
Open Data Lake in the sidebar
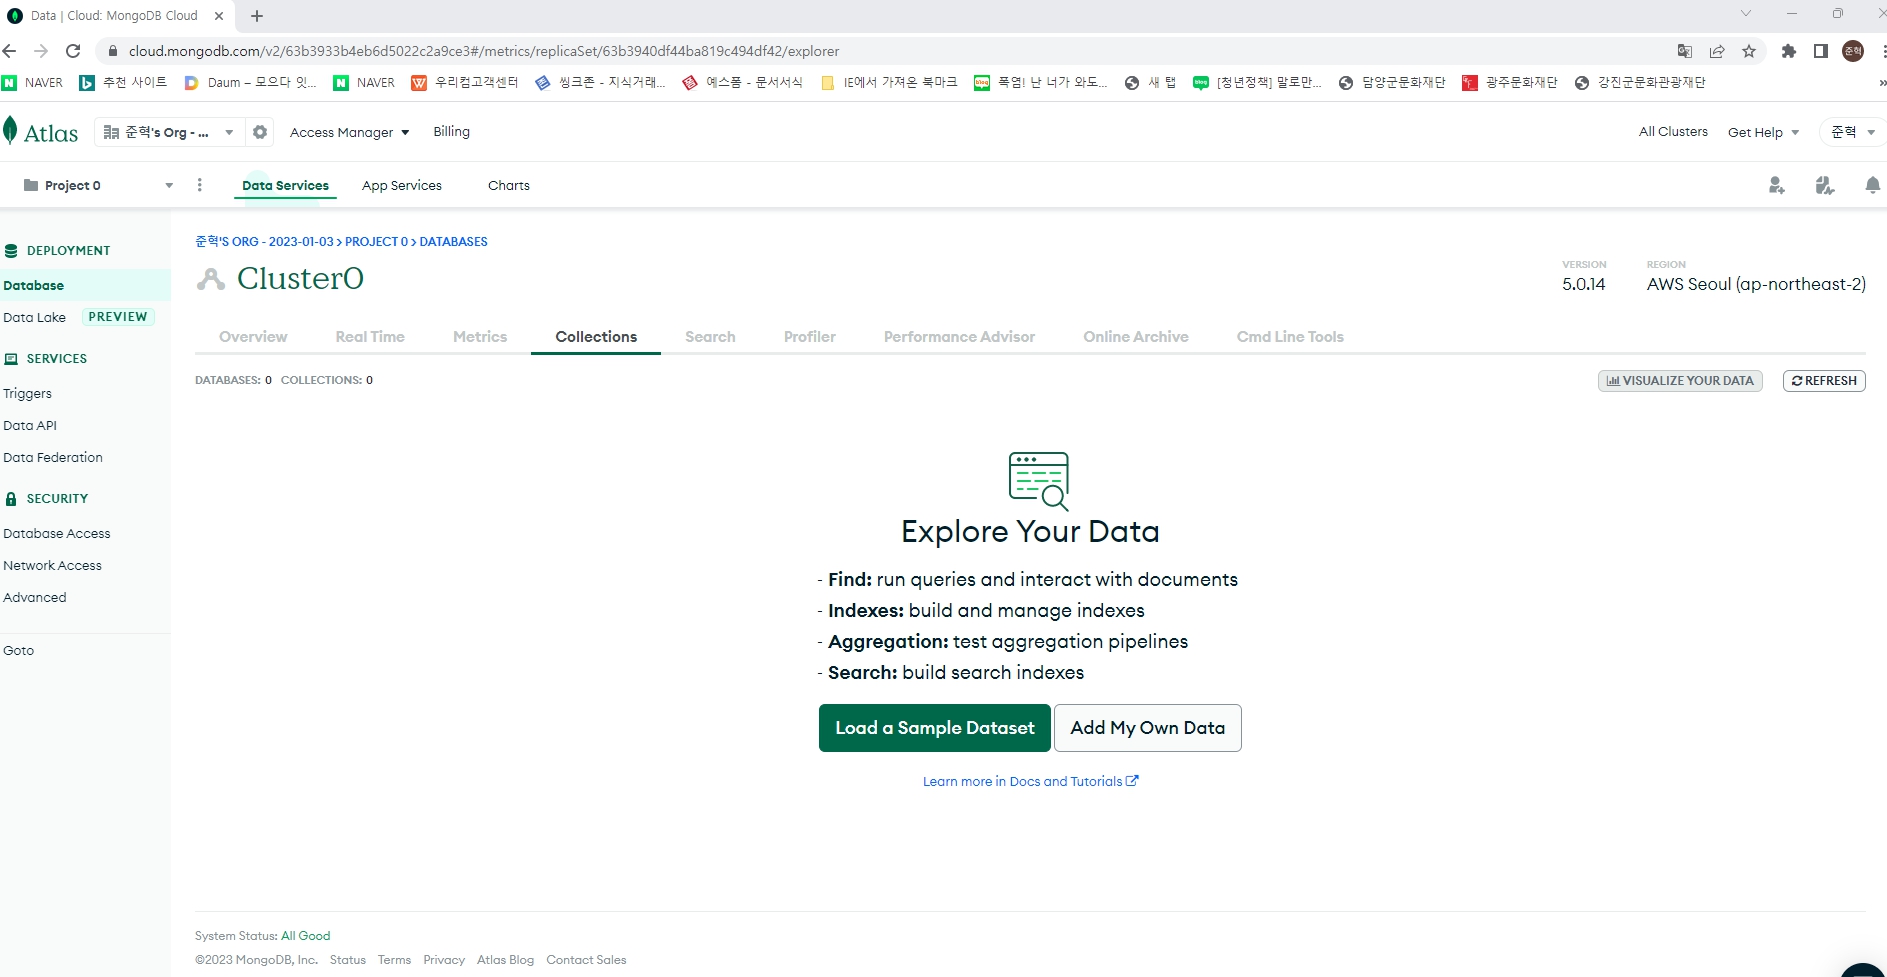(34, 317)
